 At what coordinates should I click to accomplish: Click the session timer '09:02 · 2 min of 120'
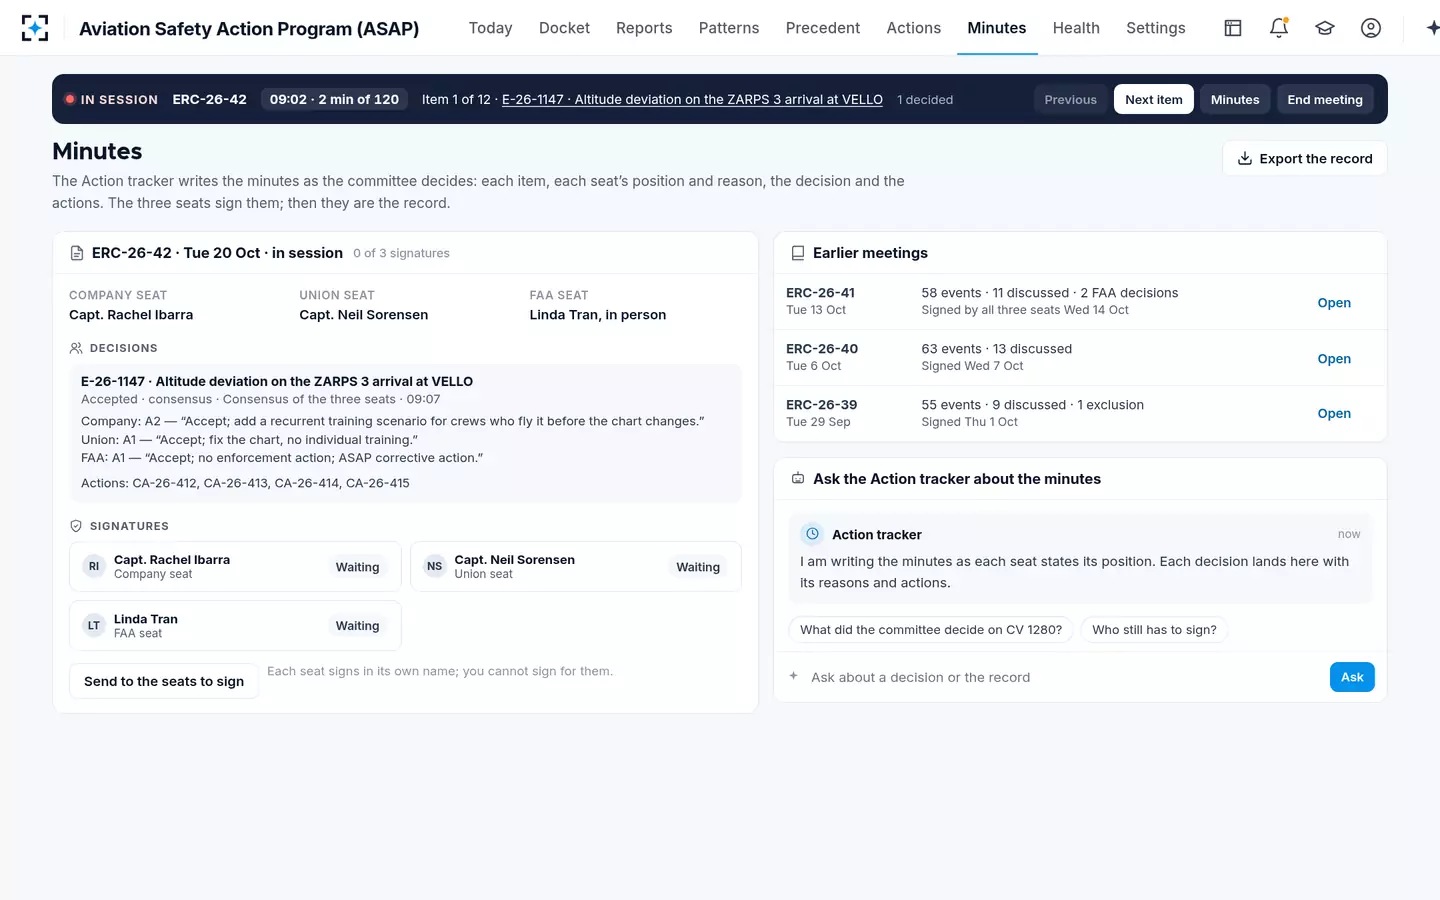pos(334,99)
